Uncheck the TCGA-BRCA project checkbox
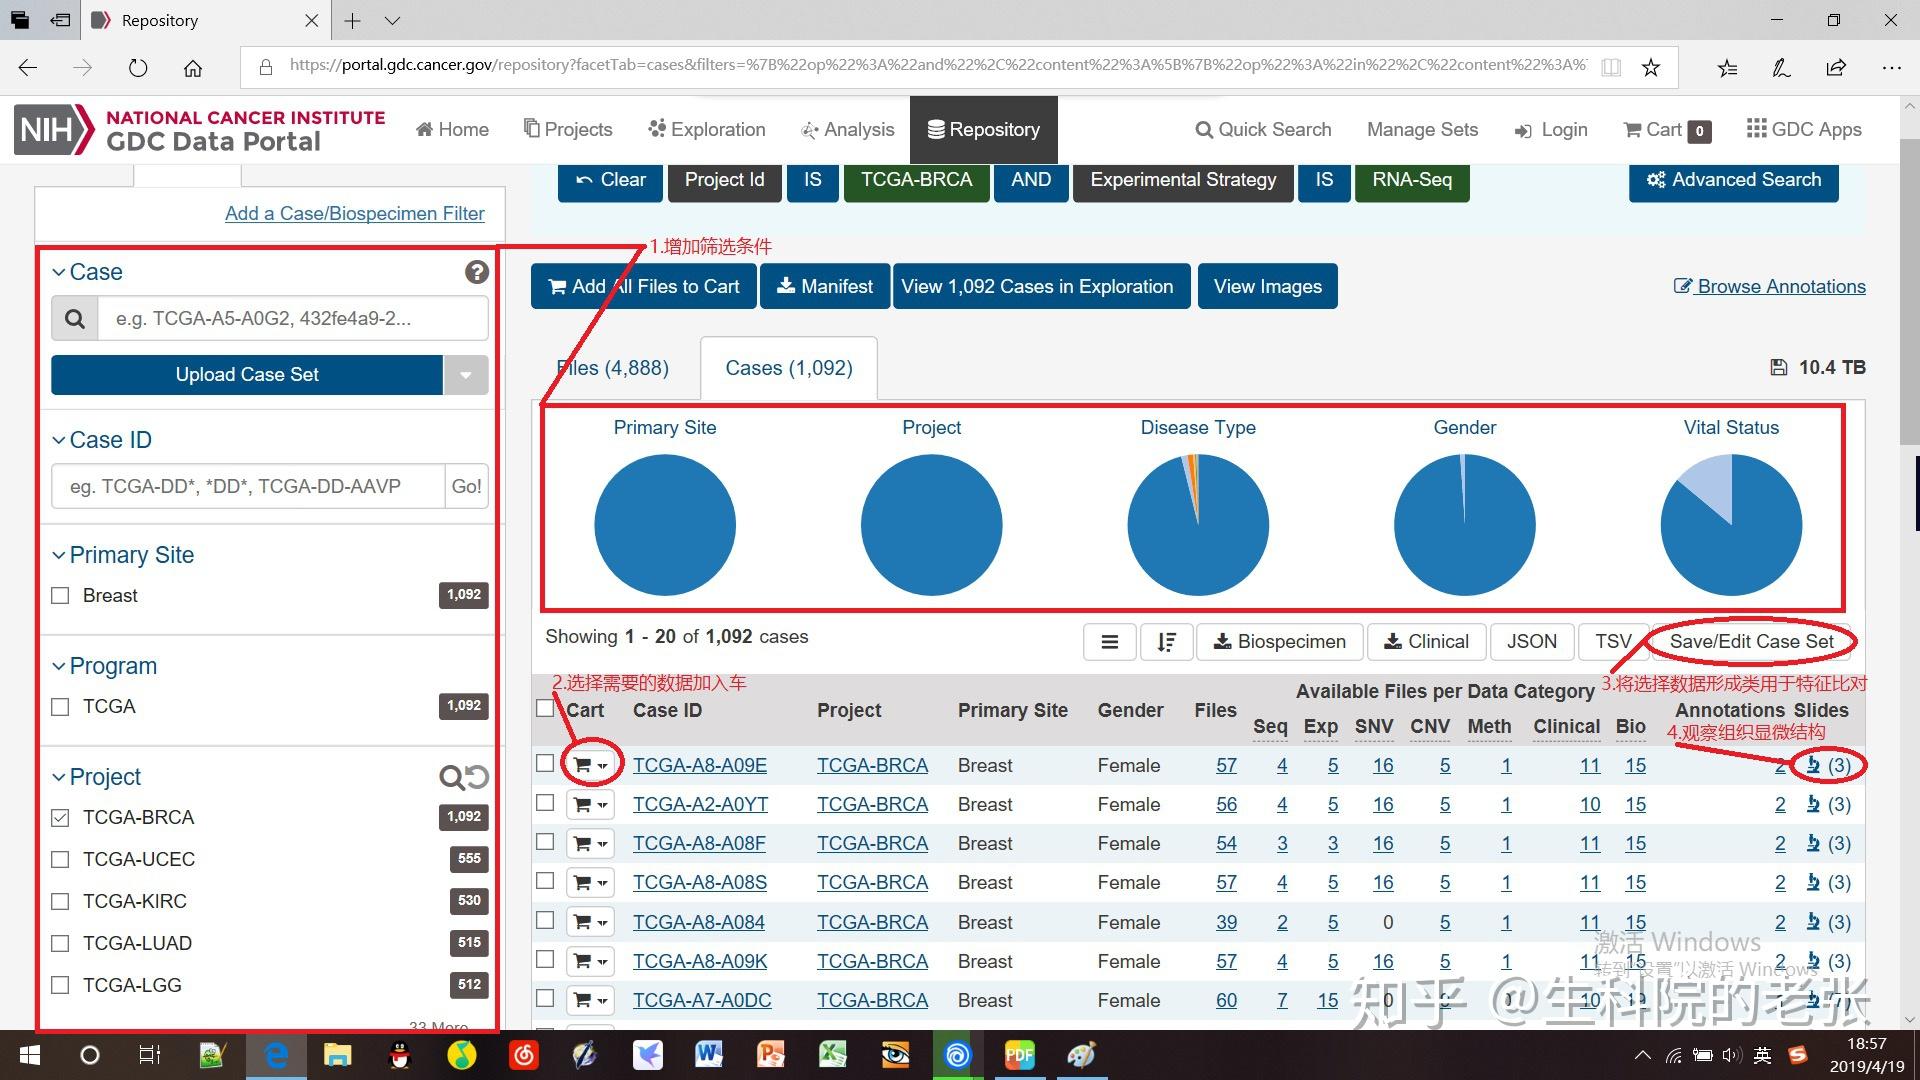 [60, 818]
